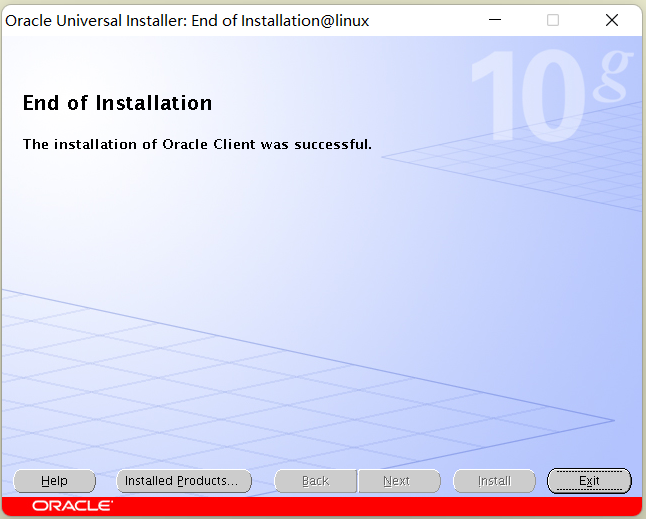This screenshot has height=519, width=646.
Task: Click the installation was successful message
Action: pyautogui.click(x=197, y=144)
